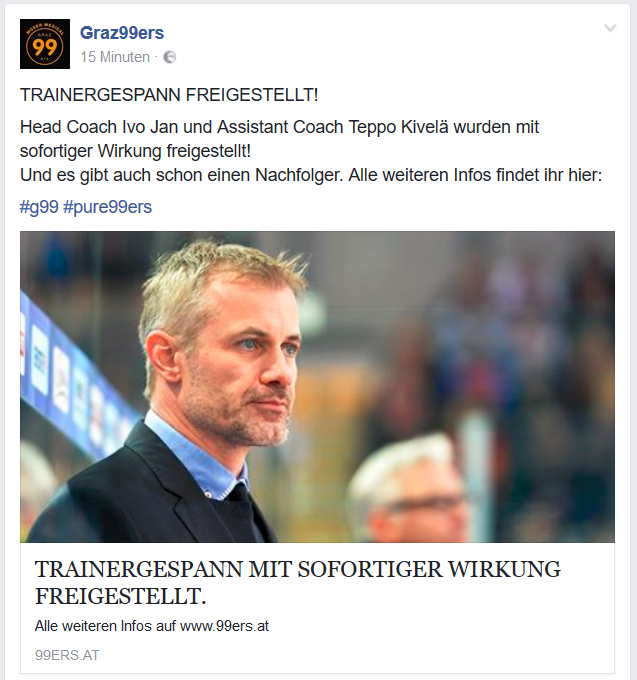Image resolution: width=637 pixels, height=680 pixels.
Task: Click the Graz99ers profile logo
Action: coord(45,44)
